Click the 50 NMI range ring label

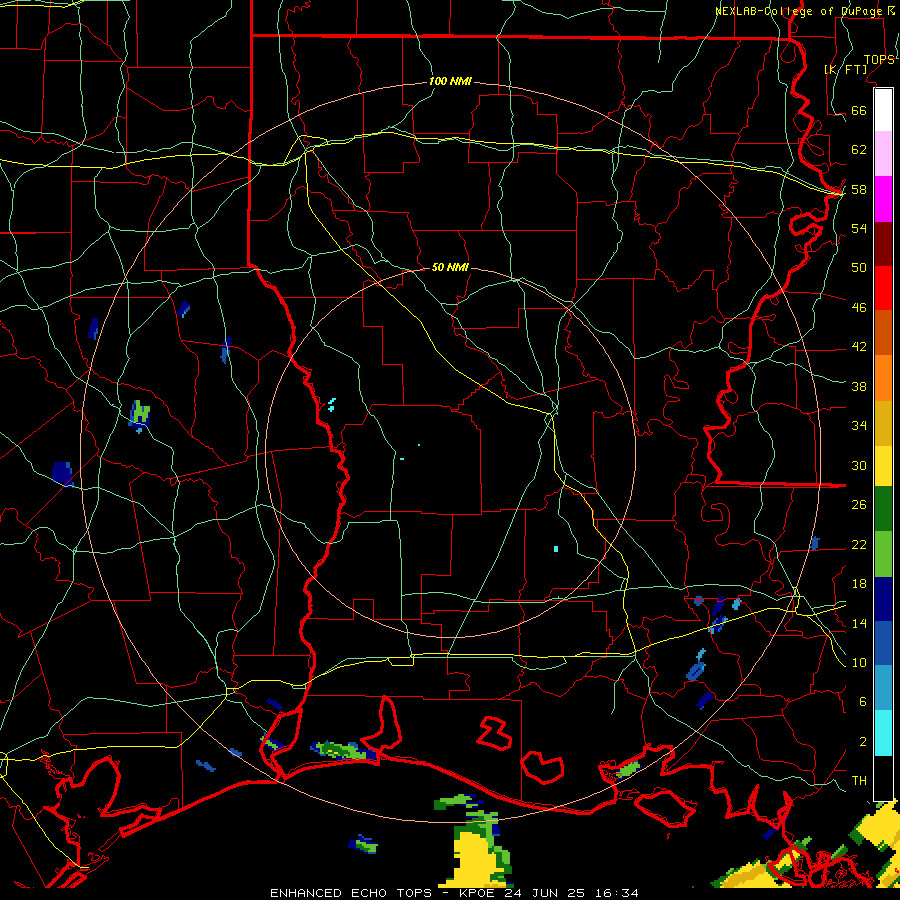point(450,267)
